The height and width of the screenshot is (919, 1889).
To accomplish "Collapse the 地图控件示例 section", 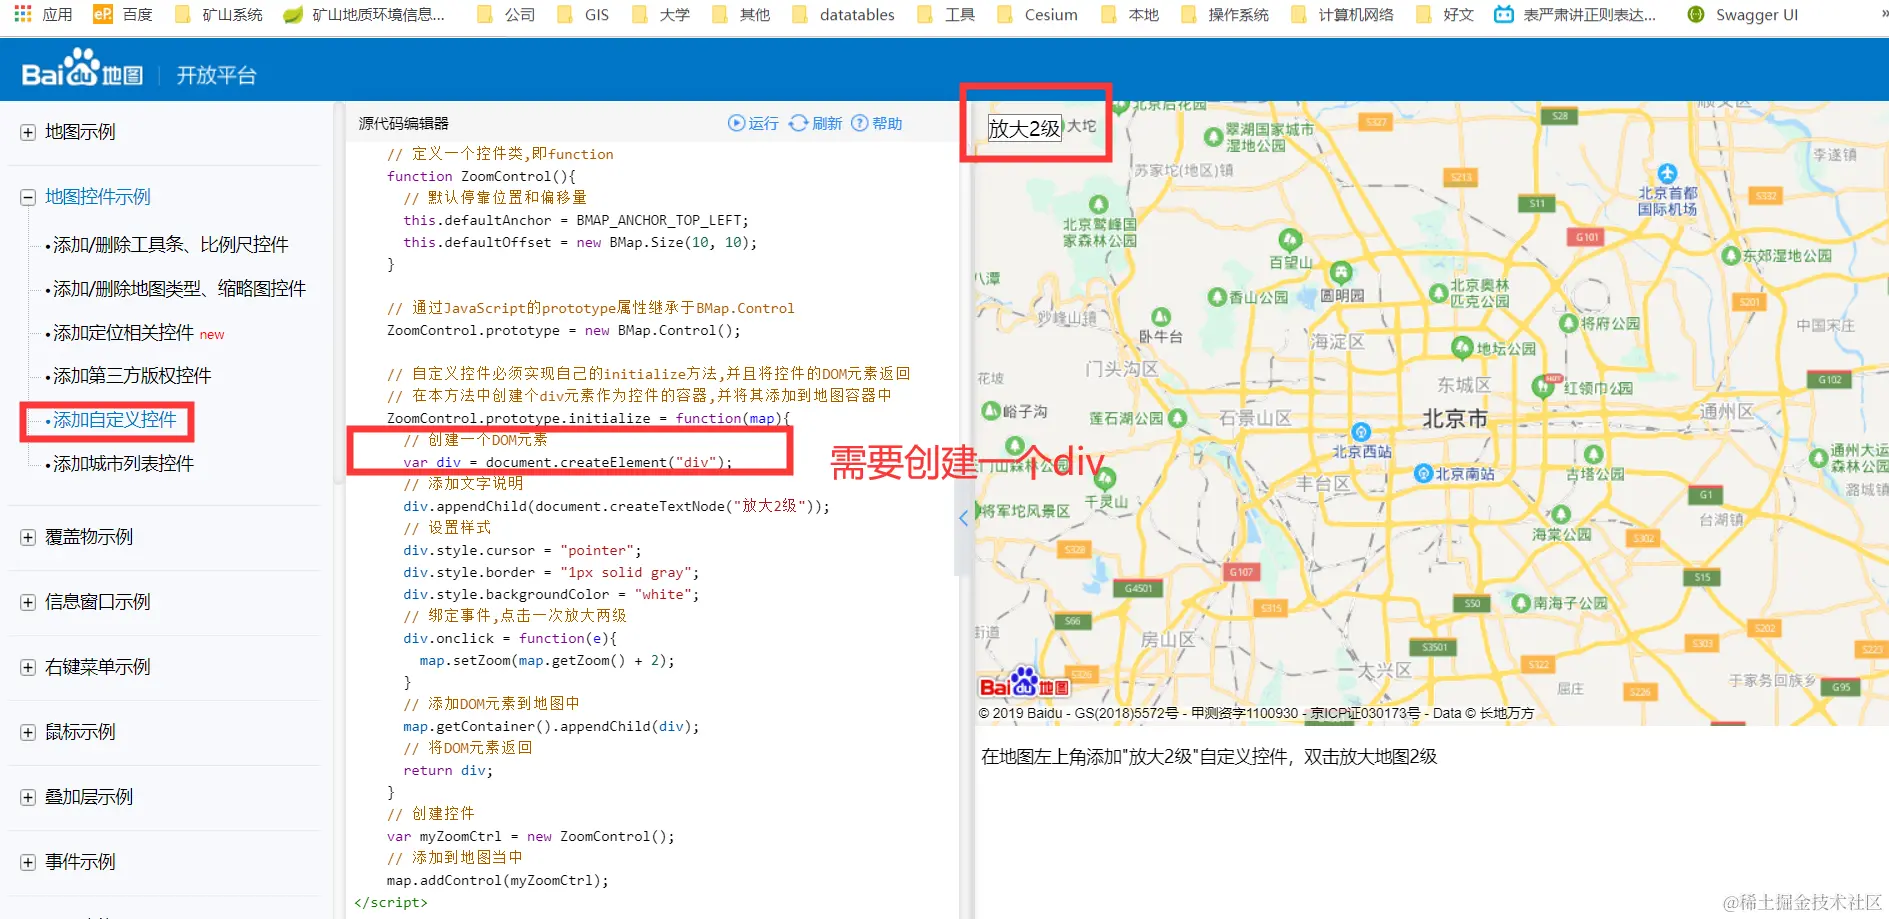I will pyautogui.click(x=27, y=197).
